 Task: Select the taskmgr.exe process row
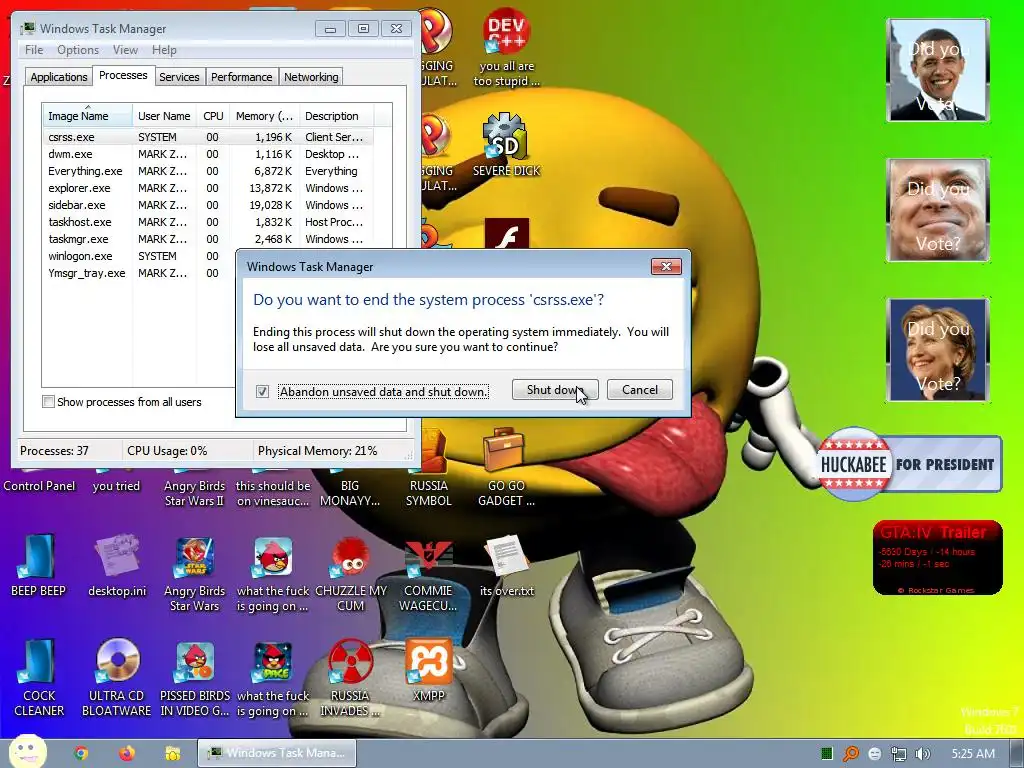click(208, 239)
